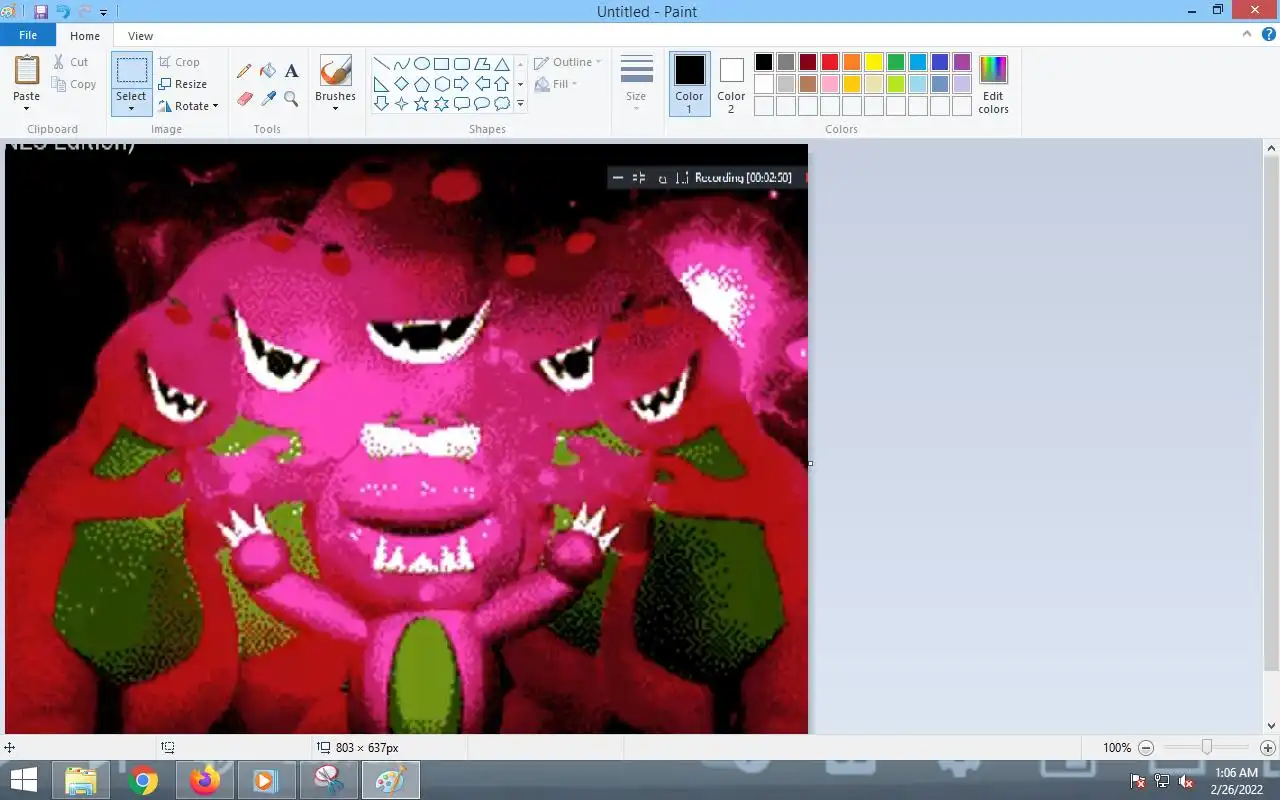Pick the purple color swatch
The image size is (1280, 800).
click(962, 62)
